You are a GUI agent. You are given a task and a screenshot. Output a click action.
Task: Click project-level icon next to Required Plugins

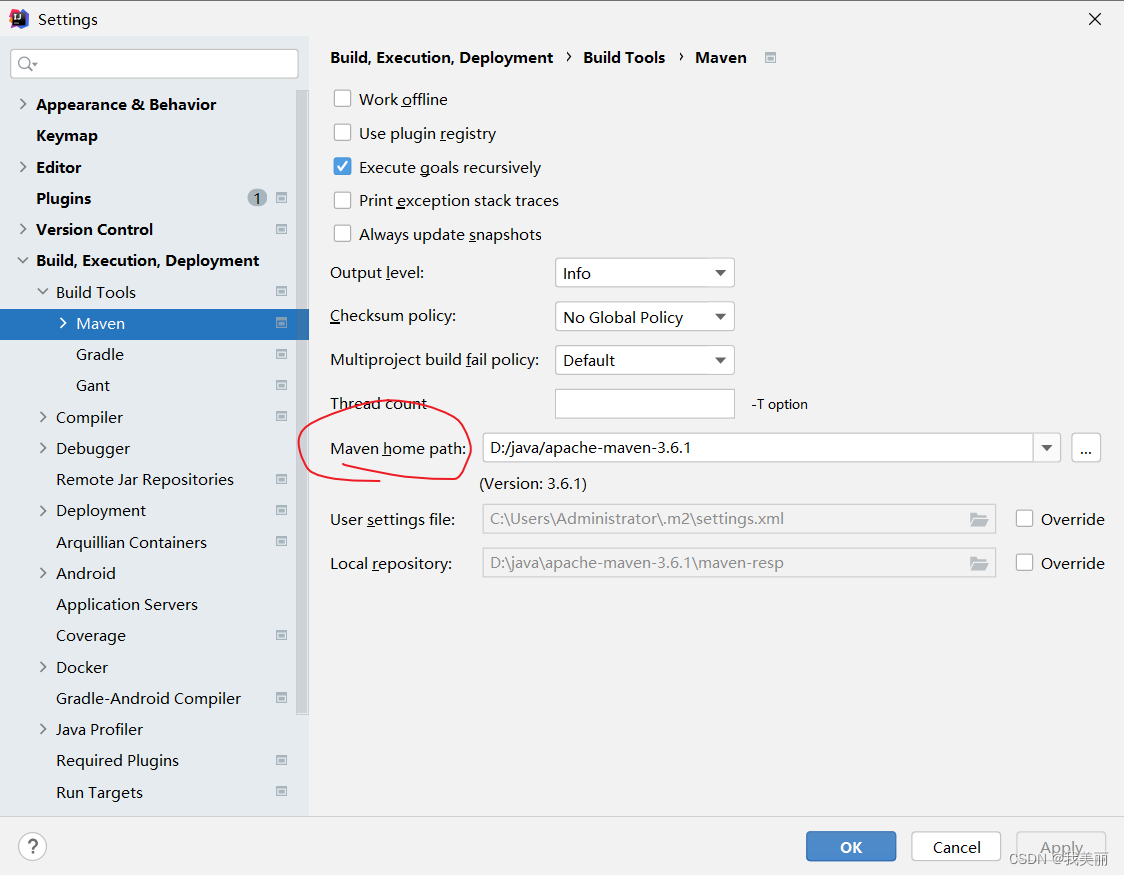pyautogui.click(x=282, y=760)
